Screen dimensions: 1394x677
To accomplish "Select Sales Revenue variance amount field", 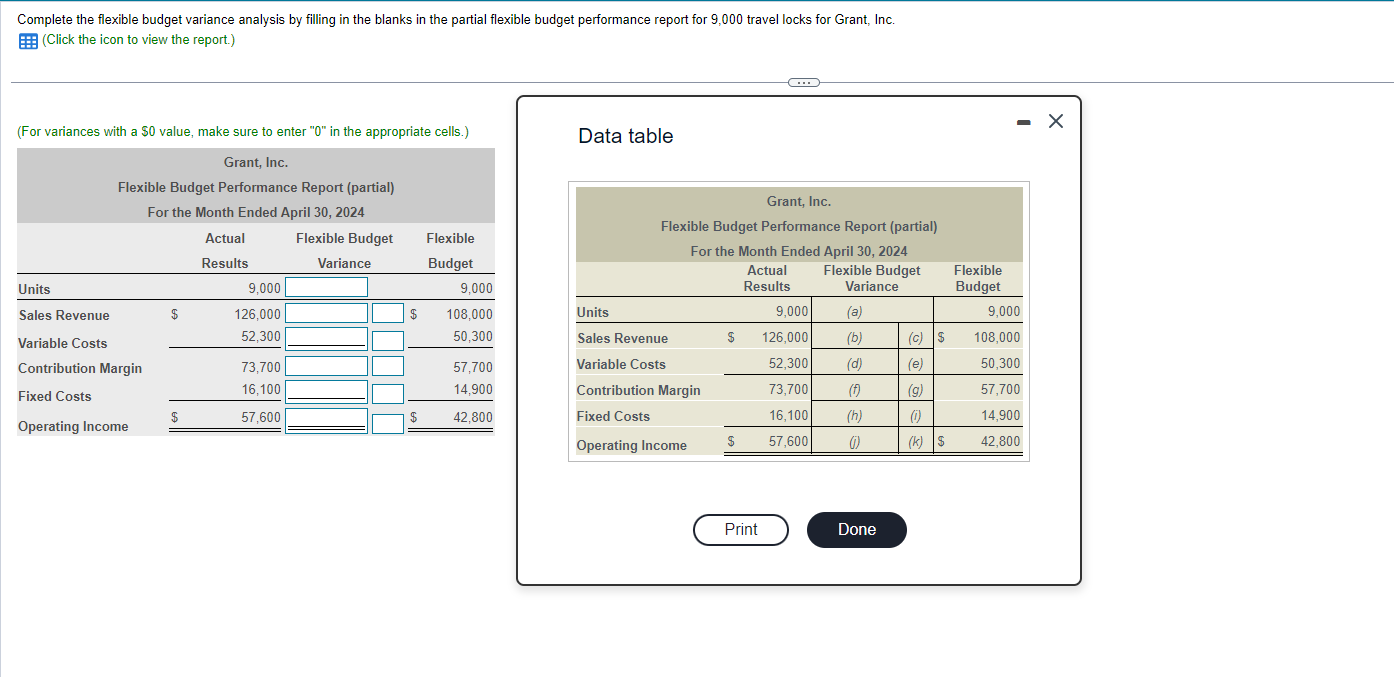I will [x=327, y=314].
